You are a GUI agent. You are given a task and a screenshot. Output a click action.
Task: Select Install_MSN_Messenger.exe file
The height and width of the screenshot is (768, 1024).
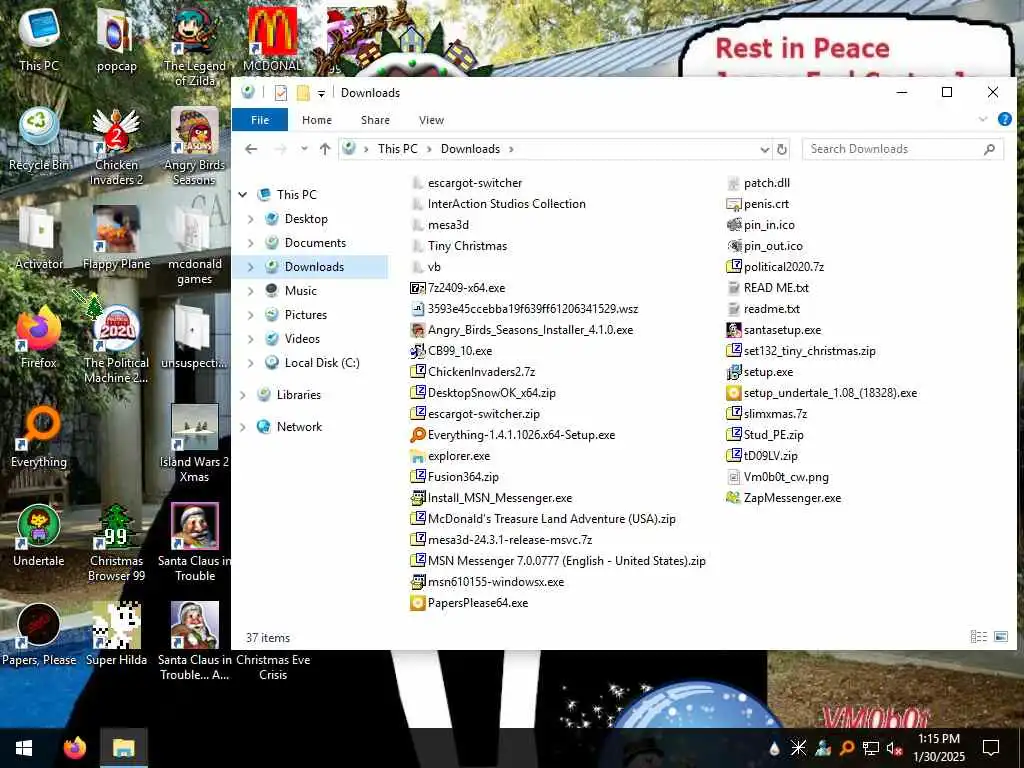(491, 498)
